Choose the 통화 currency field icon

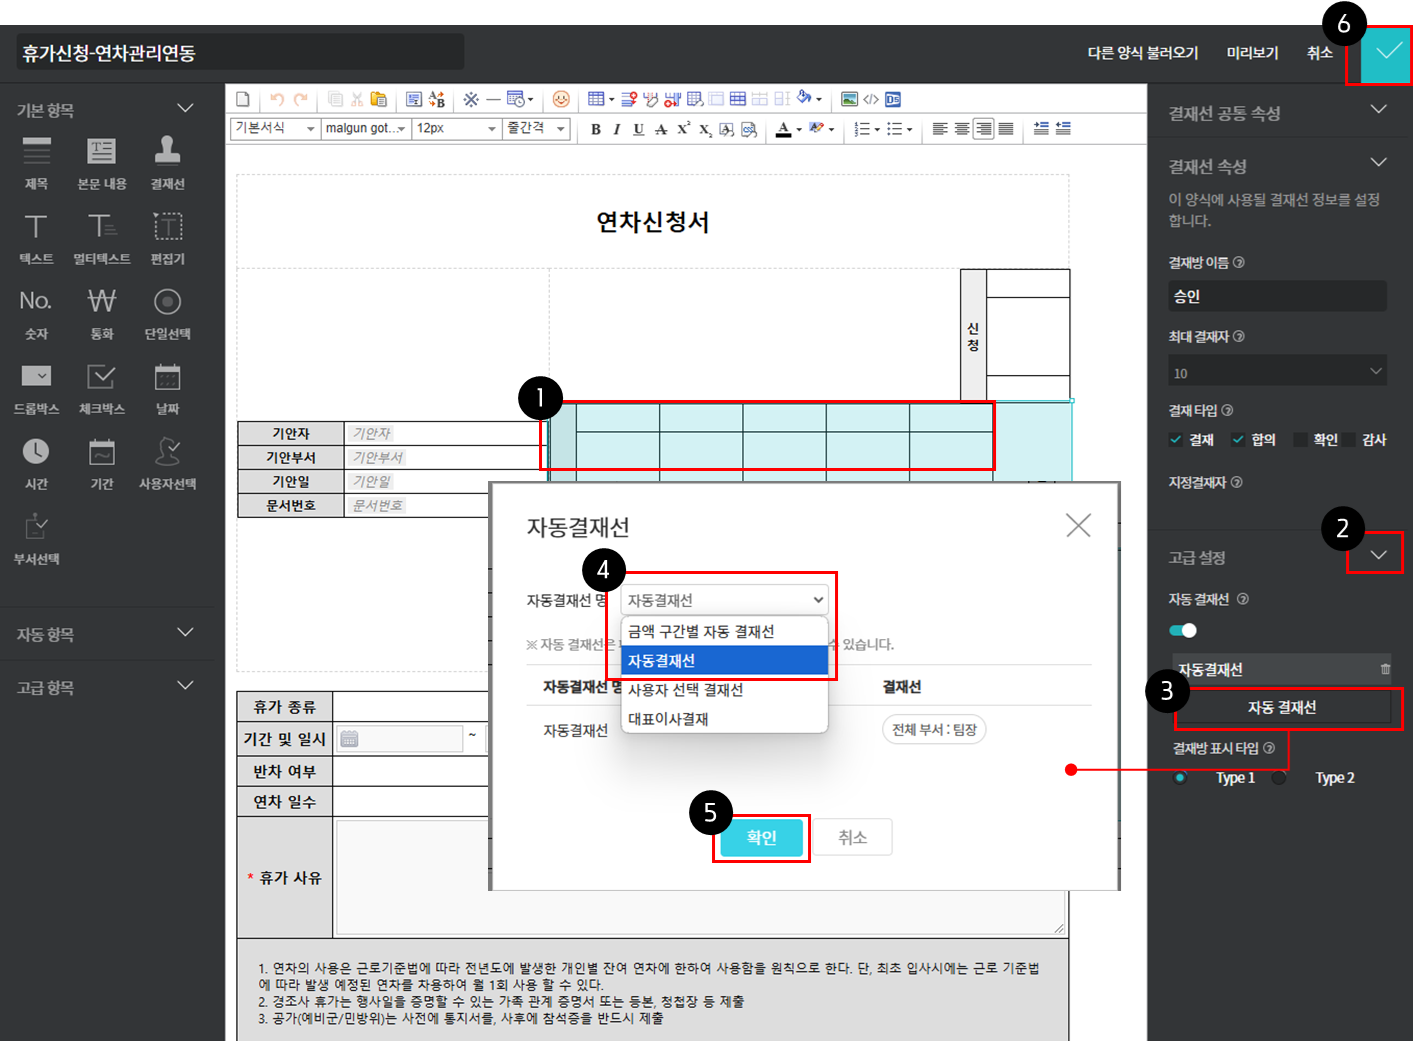[101, 302]
